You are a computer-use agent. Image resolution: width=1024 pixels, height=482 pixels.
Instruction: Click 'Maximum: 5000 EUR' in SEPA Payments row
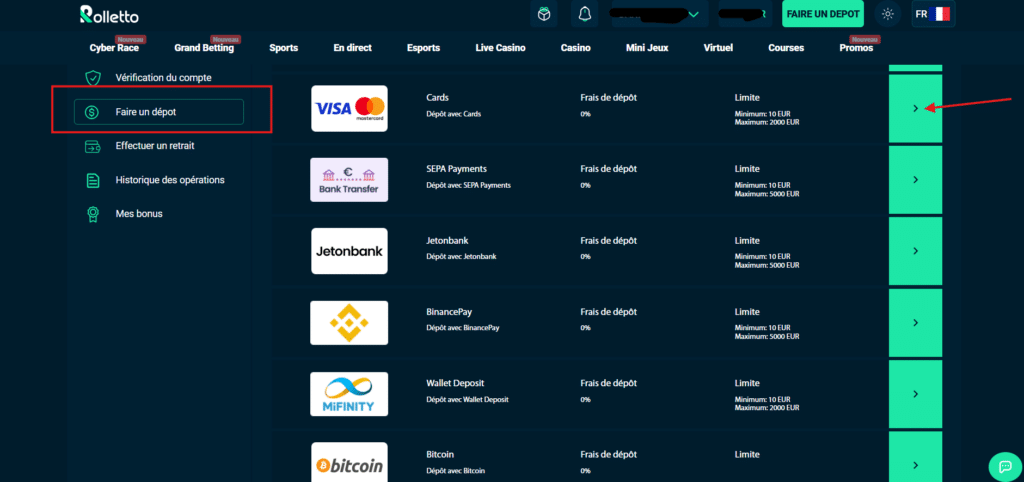[767, 193]
